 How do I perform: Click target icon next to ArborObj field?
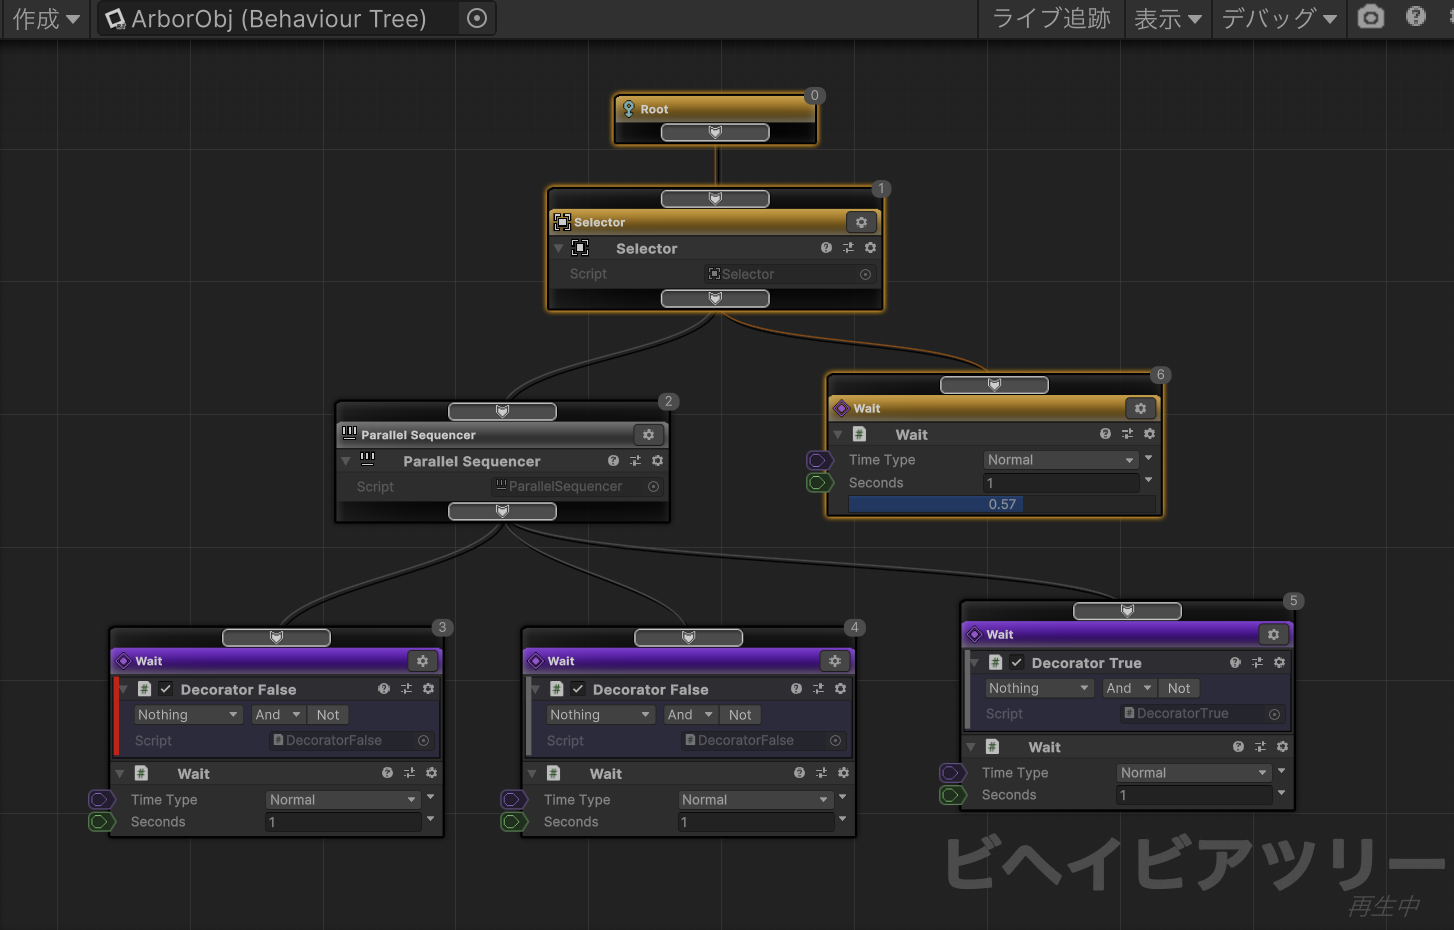(477, 18)
